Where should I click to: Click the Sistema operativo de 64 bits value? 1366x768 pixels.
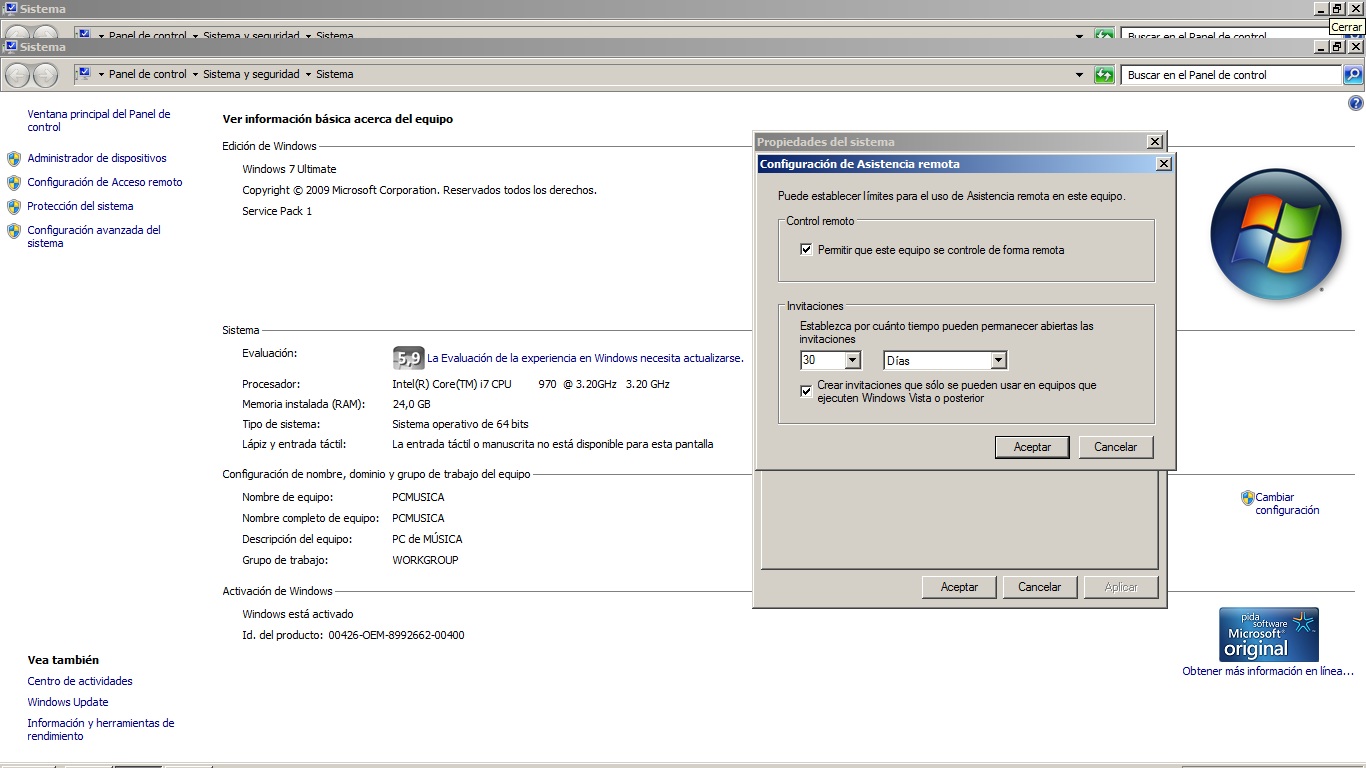coord(460,424)
